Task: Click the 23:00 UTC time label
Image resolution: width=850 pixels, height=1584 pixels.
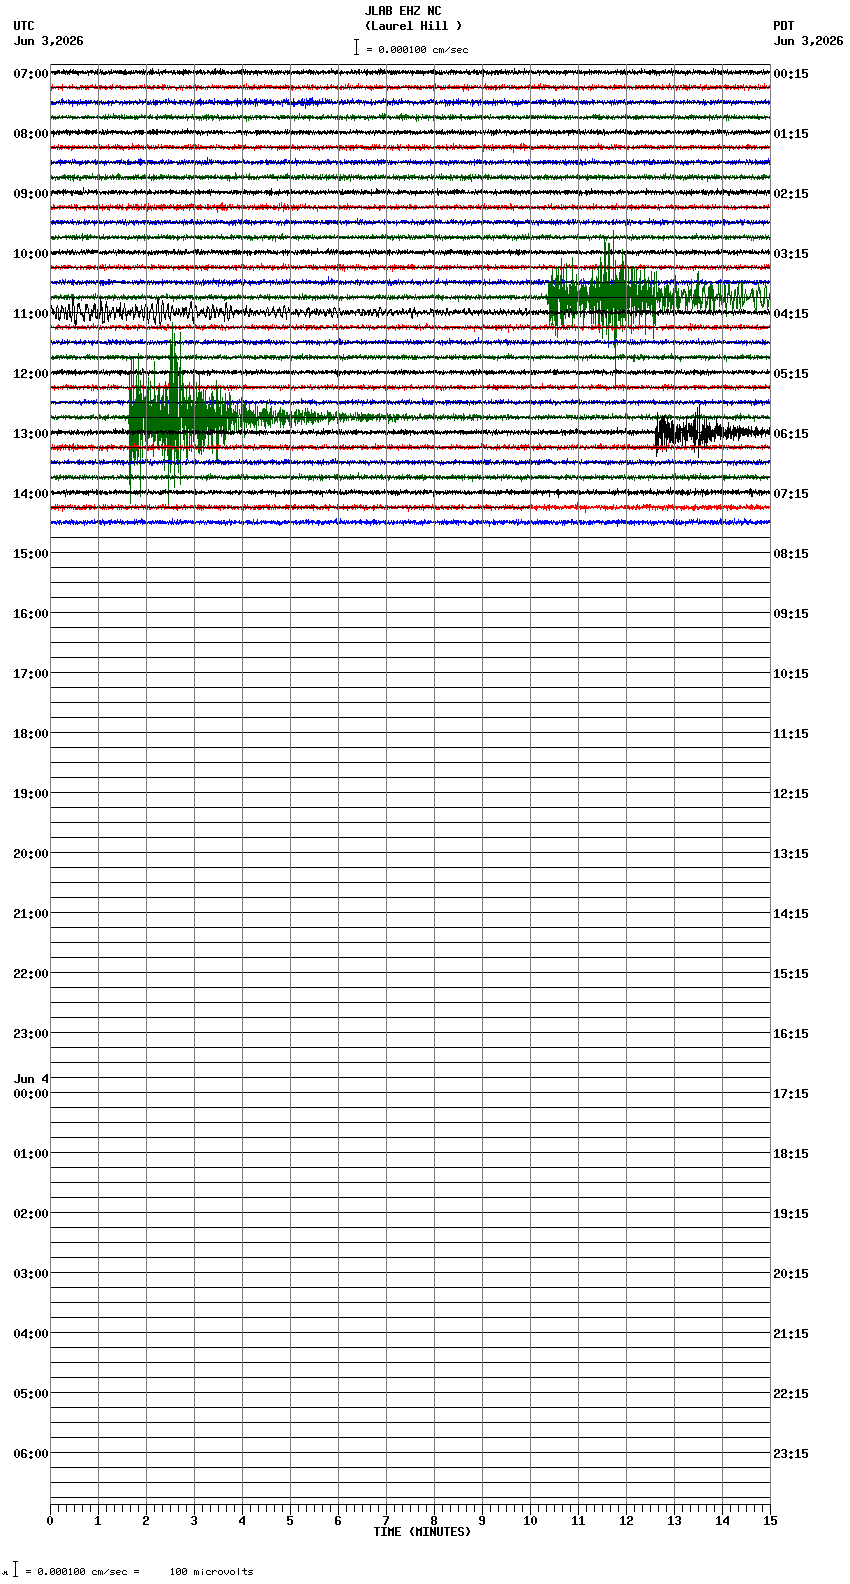Action: coord(31,1034)
